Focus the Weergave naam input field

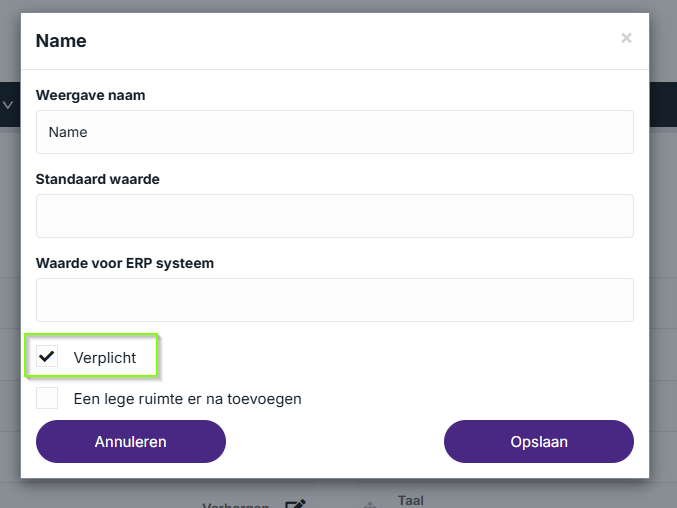tap(335, 132)
